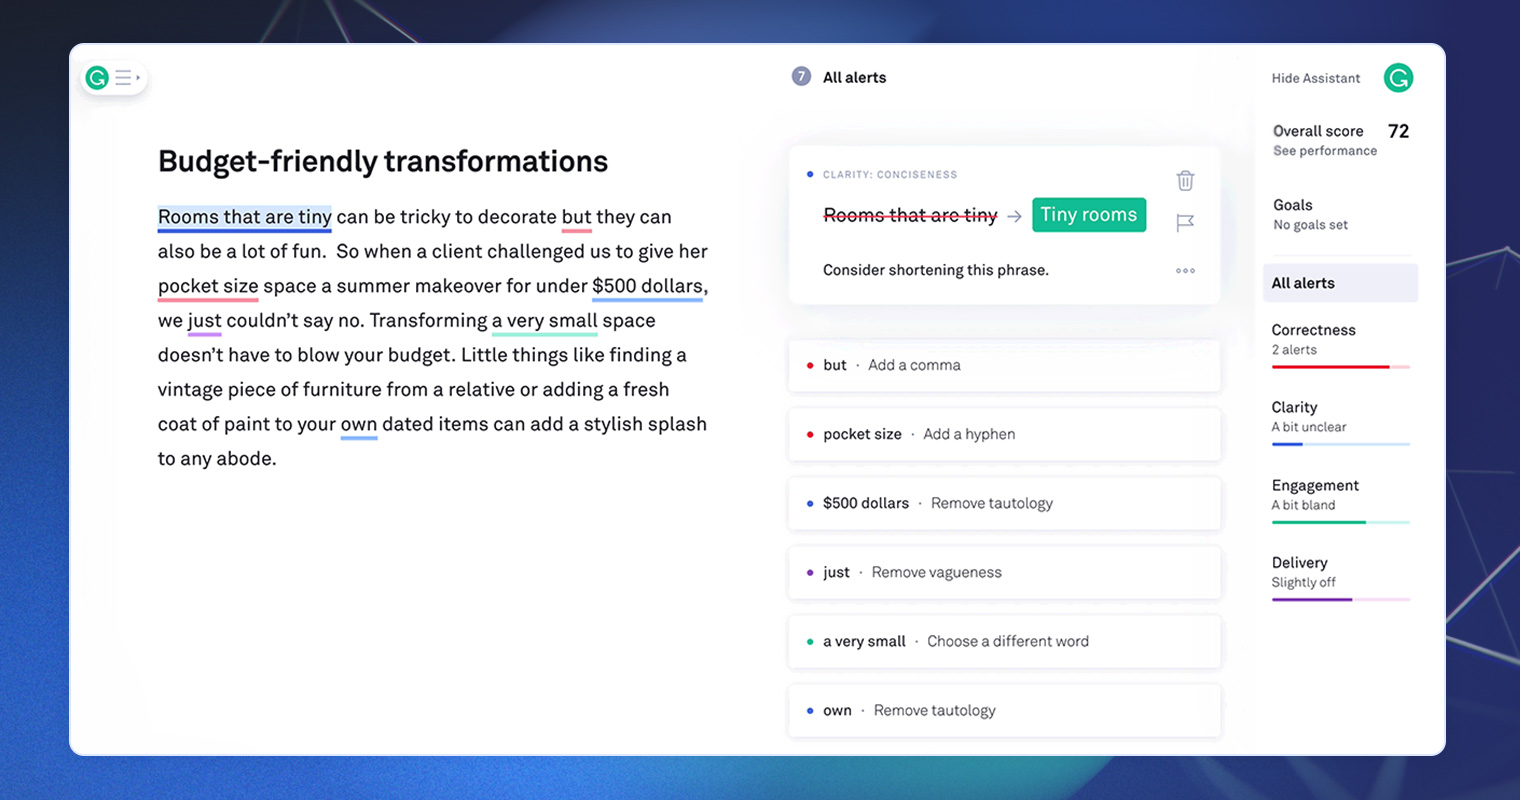Delete the conciseness suggestion via trash icon
1520x800 pixels.
tap(1185, 180)
